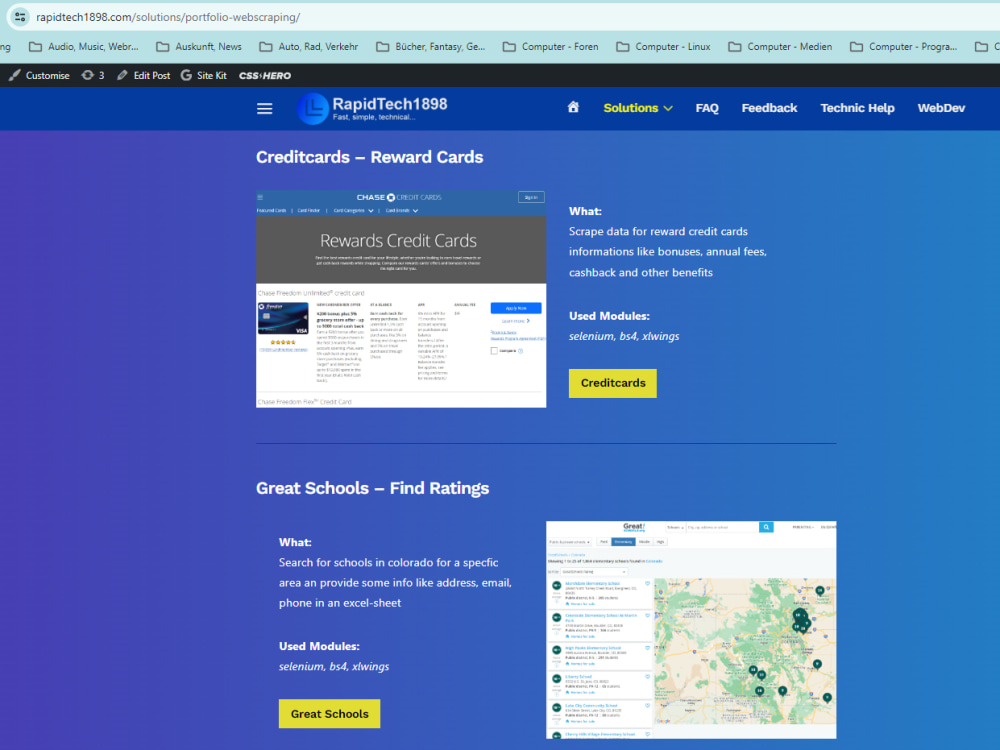Viewport: 1000px width, 750px height.
Task: Click the yellow Great Schools button
Action: pos(329,714)
